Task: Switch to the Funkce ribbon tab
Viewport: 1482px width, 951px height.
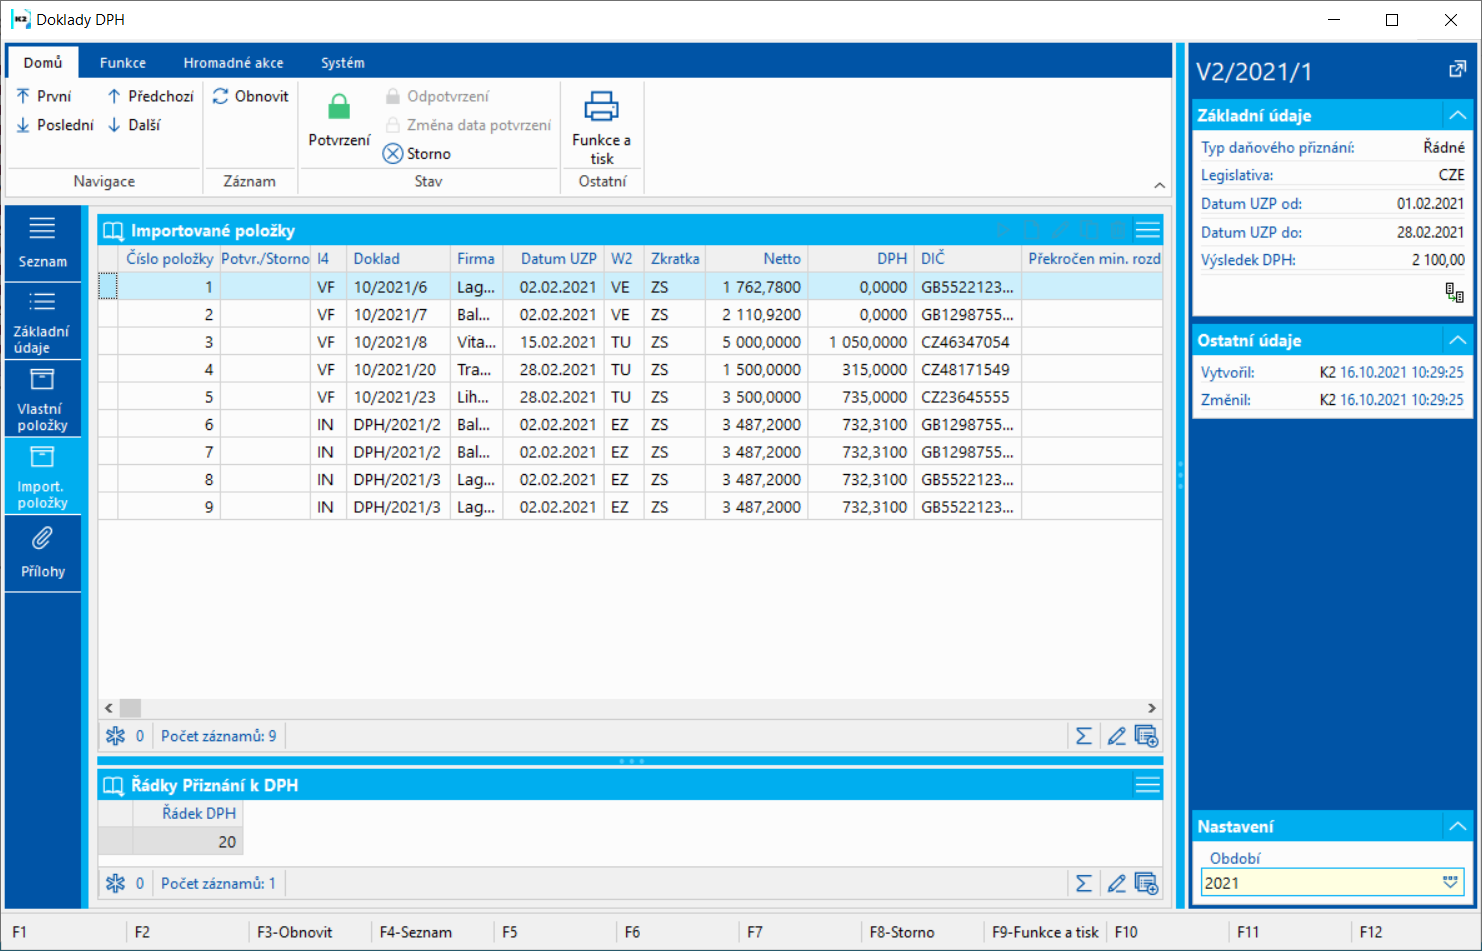Action: [123, 62]
